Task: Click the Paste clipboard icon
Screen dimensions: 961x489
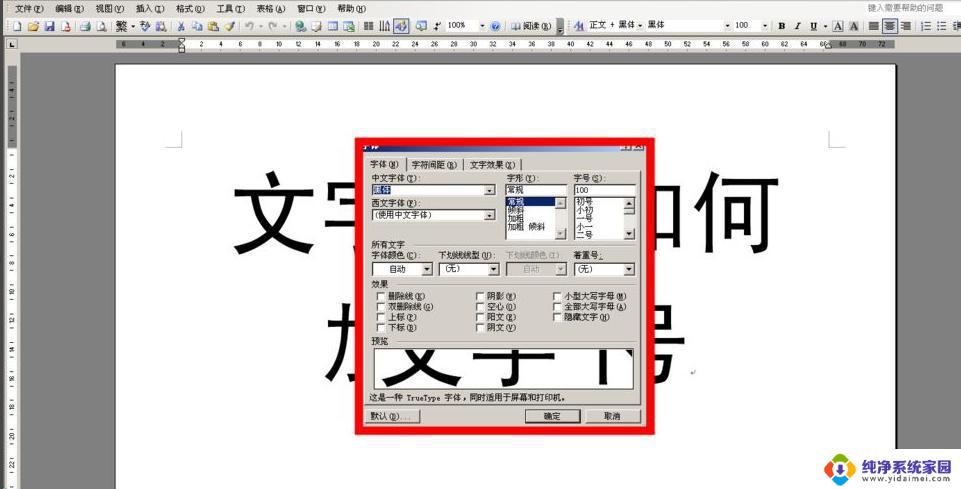Action: coord(213,26)
